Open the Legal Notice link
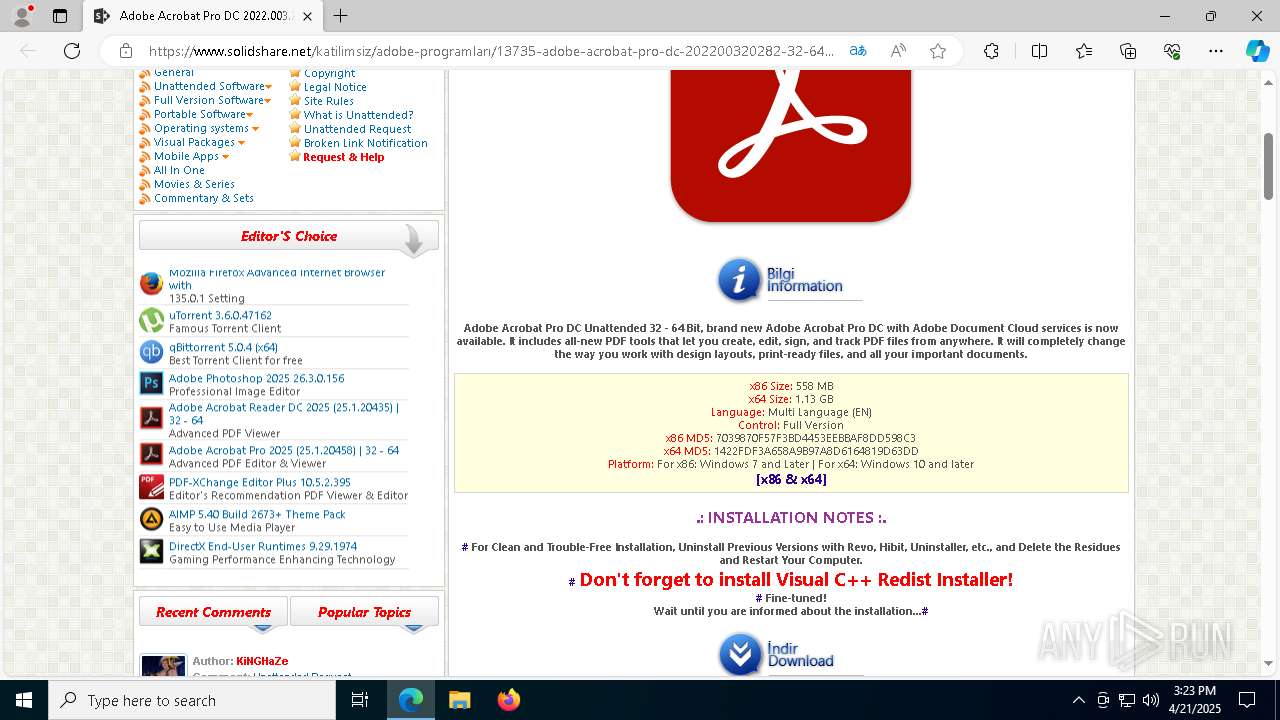Screen dimensions: 1280x720 [x=335, y=87]
